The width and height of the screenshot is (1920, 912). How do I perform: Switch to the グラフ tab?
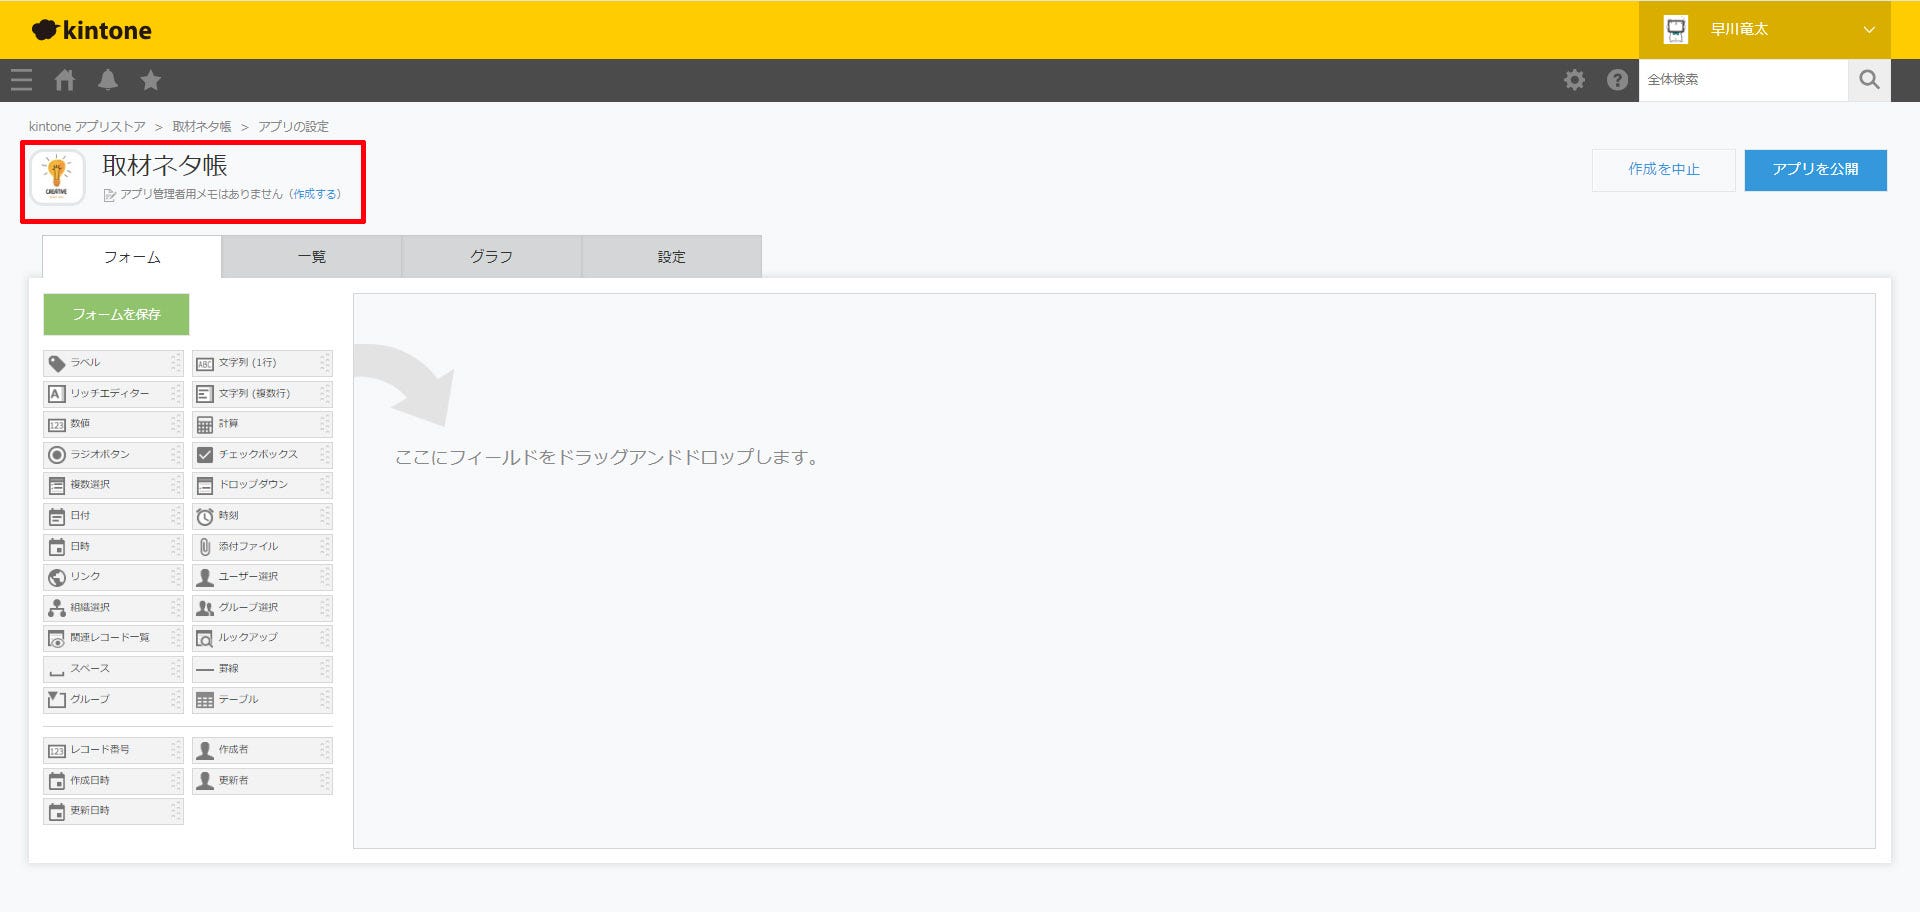point(492,257)
